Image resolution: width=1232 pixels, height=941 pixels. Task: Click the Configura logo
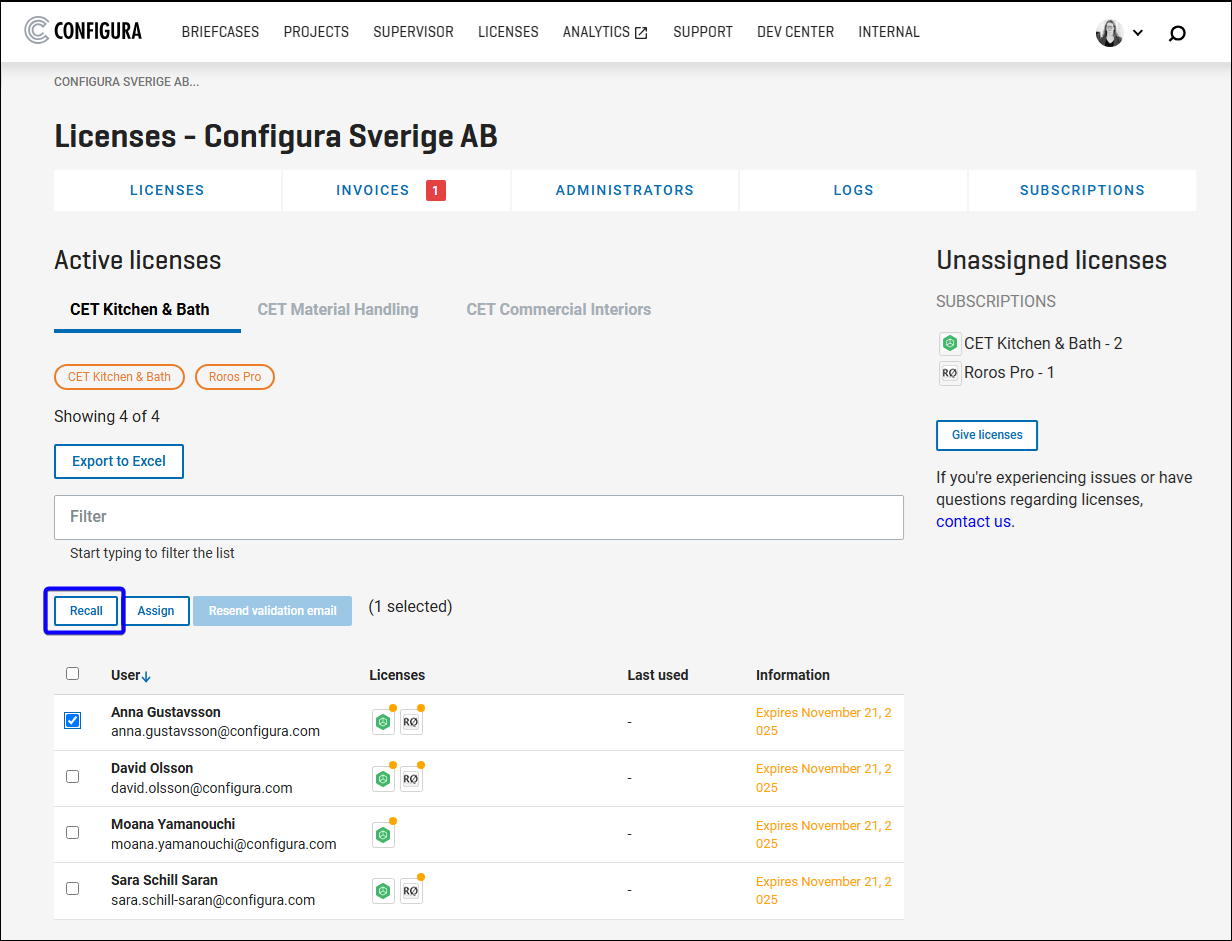pos(83,31)
